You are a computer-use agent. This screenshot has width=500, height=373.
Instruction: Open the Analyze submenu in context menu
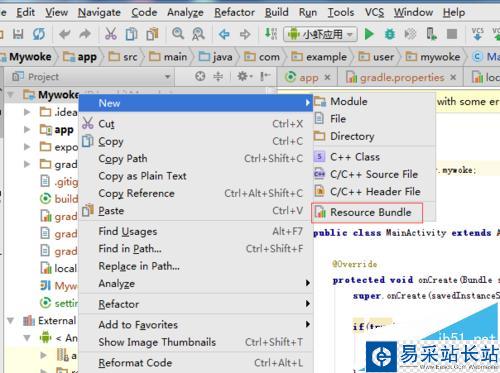click(196, 283)
